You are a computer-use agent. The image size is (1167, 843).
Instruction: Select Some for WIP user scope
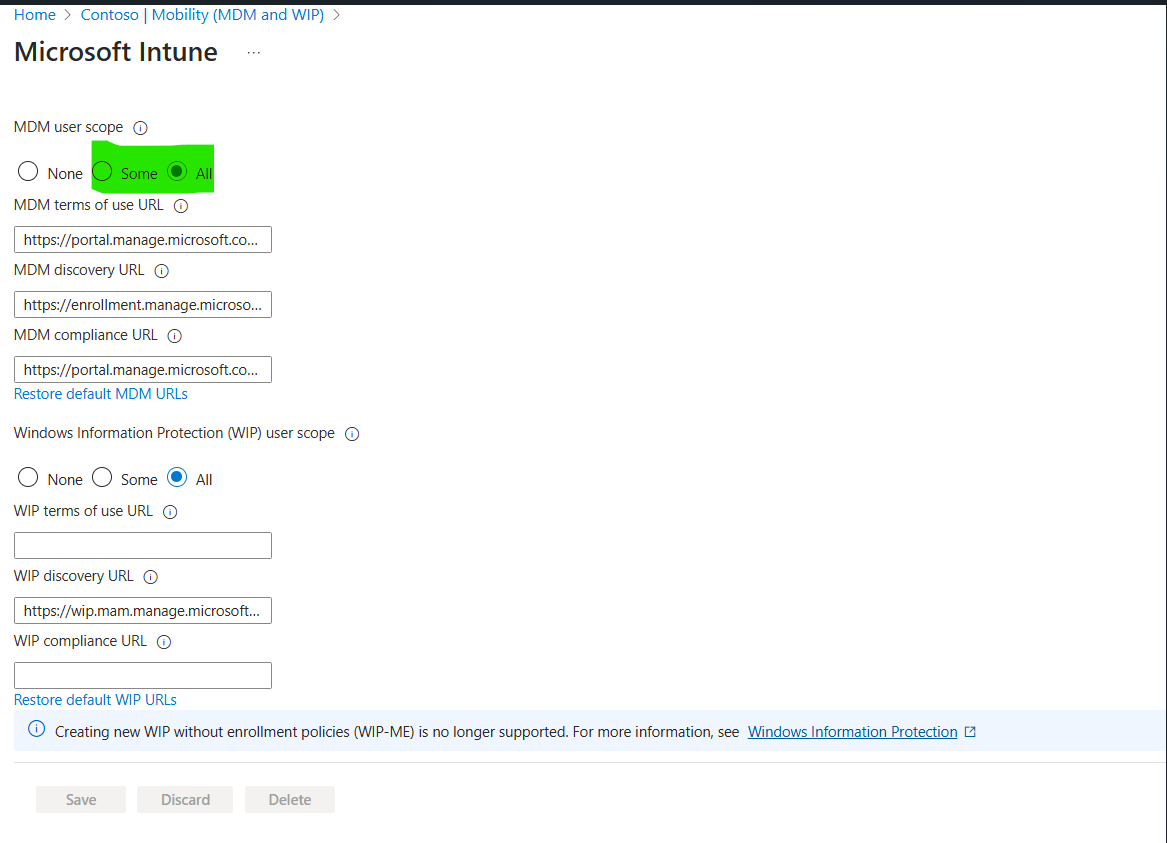[102, 478]
